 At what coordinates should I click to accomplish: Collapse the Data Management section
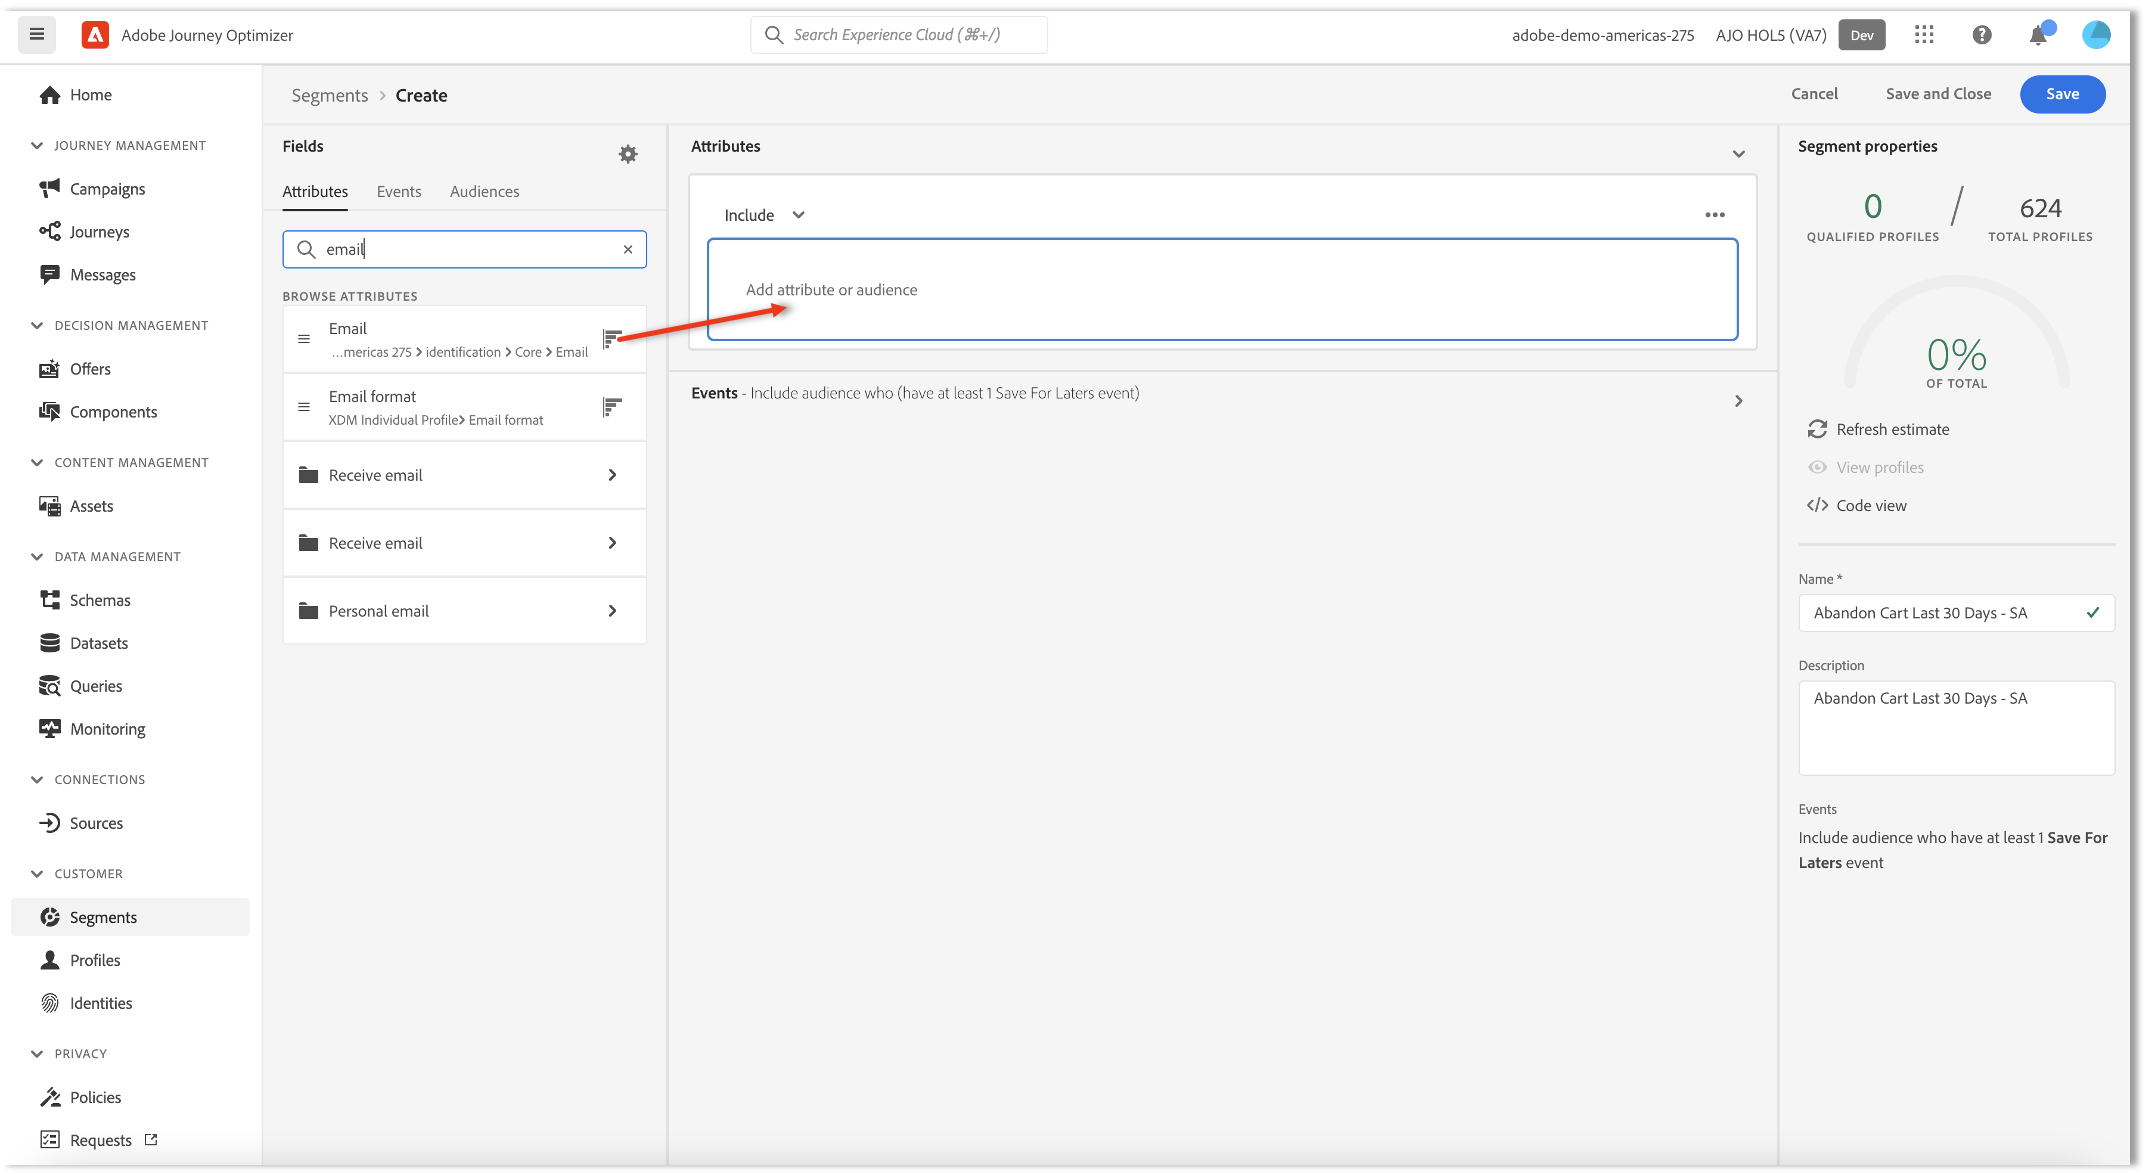pyautogui.click(x=37, y=557)
